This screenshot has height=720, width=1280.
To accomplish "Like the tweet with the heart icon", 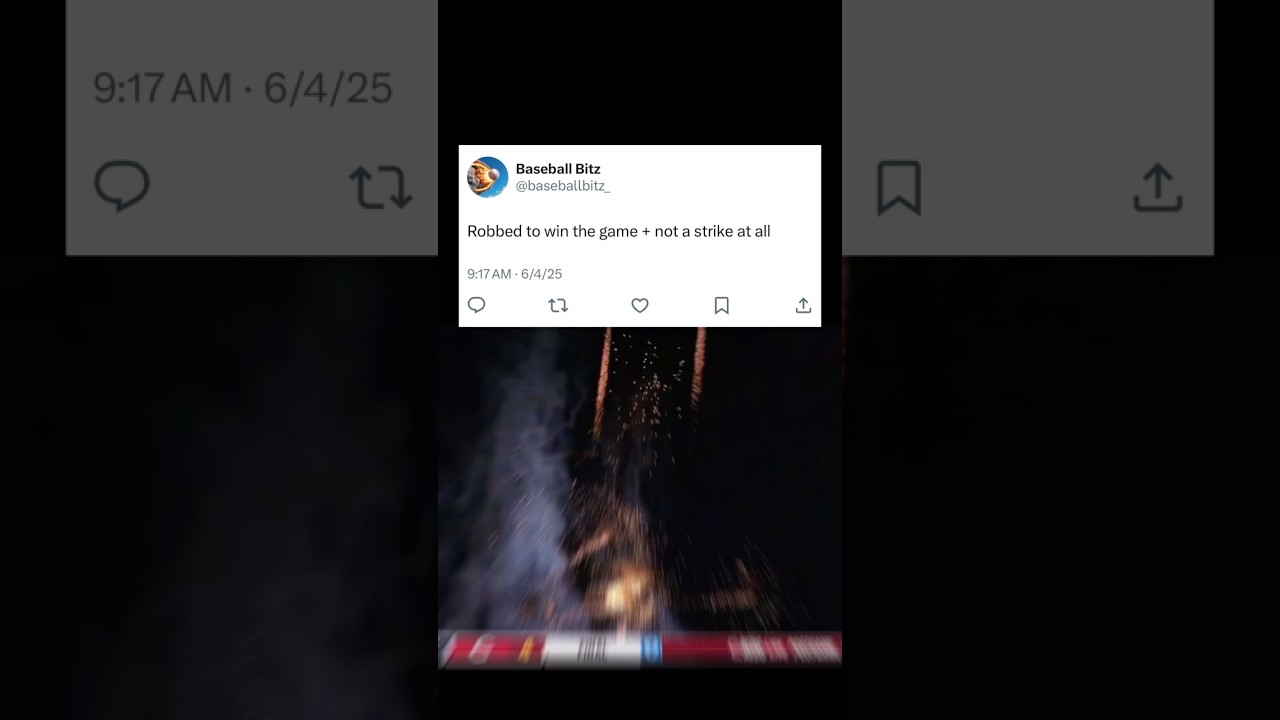I will 640,305.
